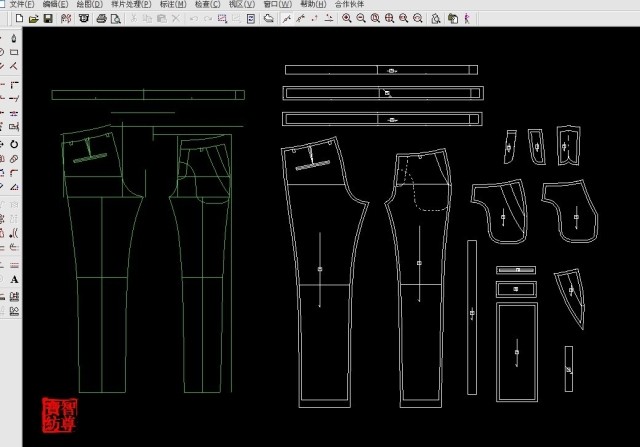The height and width of the screenshot is (447, 640).
Task: Click the walking figure icon in toolbar
Action: [468, 19]
